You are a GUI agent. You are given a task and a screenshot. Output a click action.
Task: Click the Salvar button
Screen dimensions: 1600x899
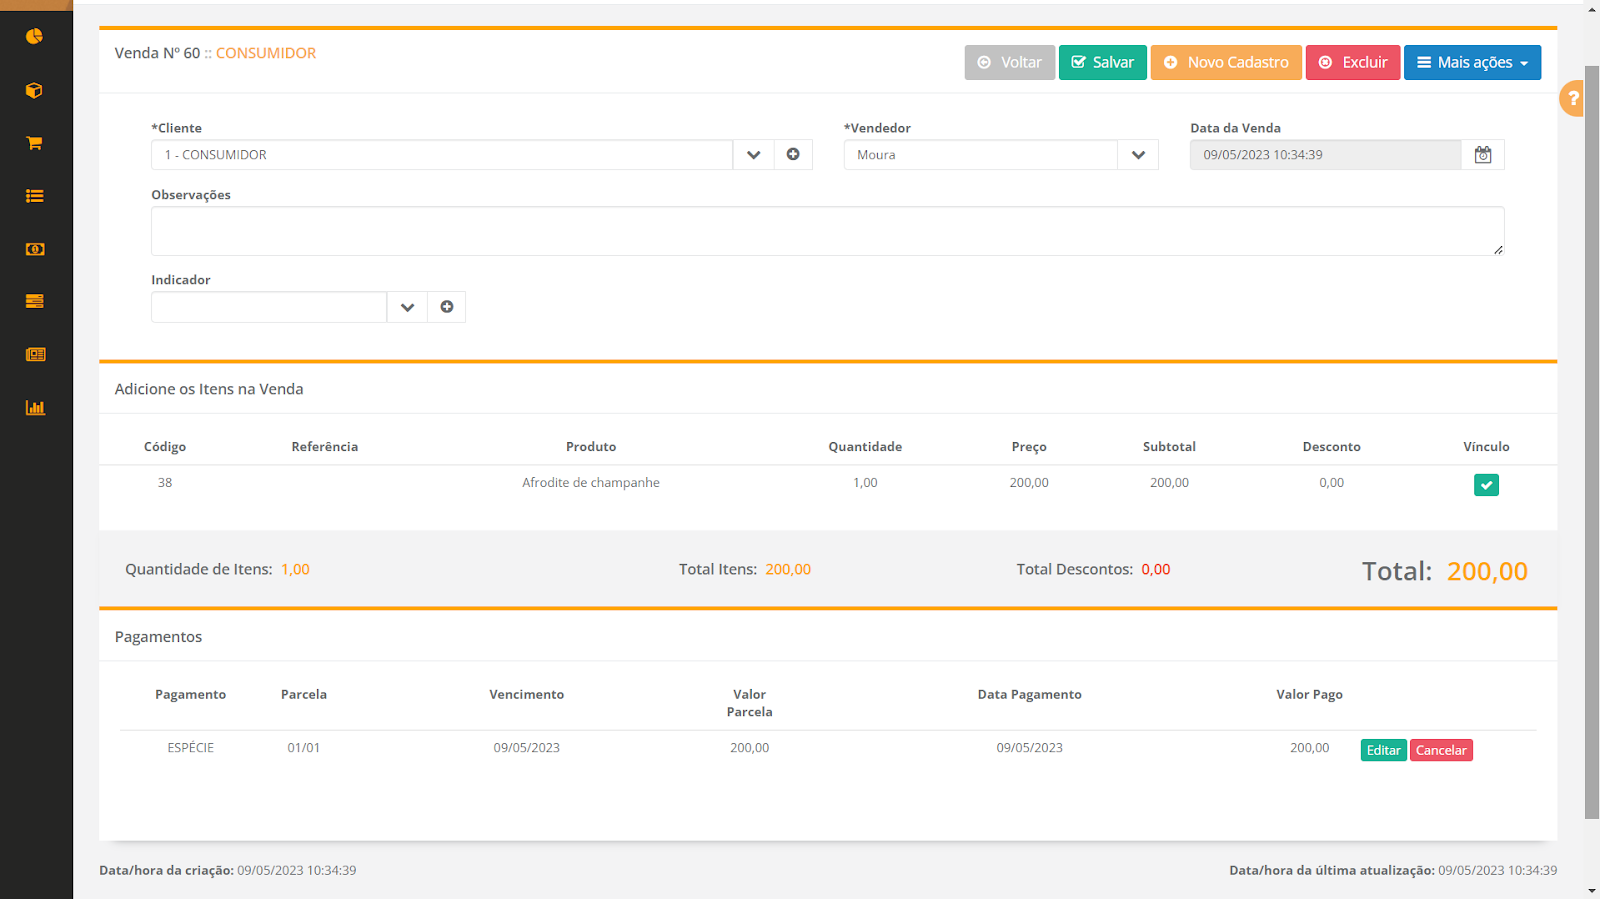1102,62
